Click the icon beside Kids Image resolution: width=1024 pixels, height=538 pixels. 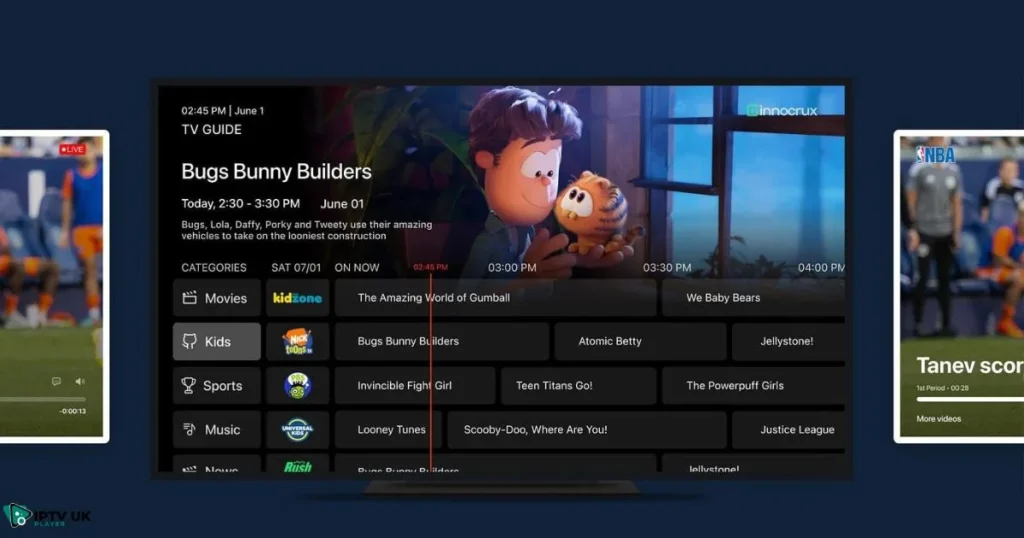click(189, 341)
